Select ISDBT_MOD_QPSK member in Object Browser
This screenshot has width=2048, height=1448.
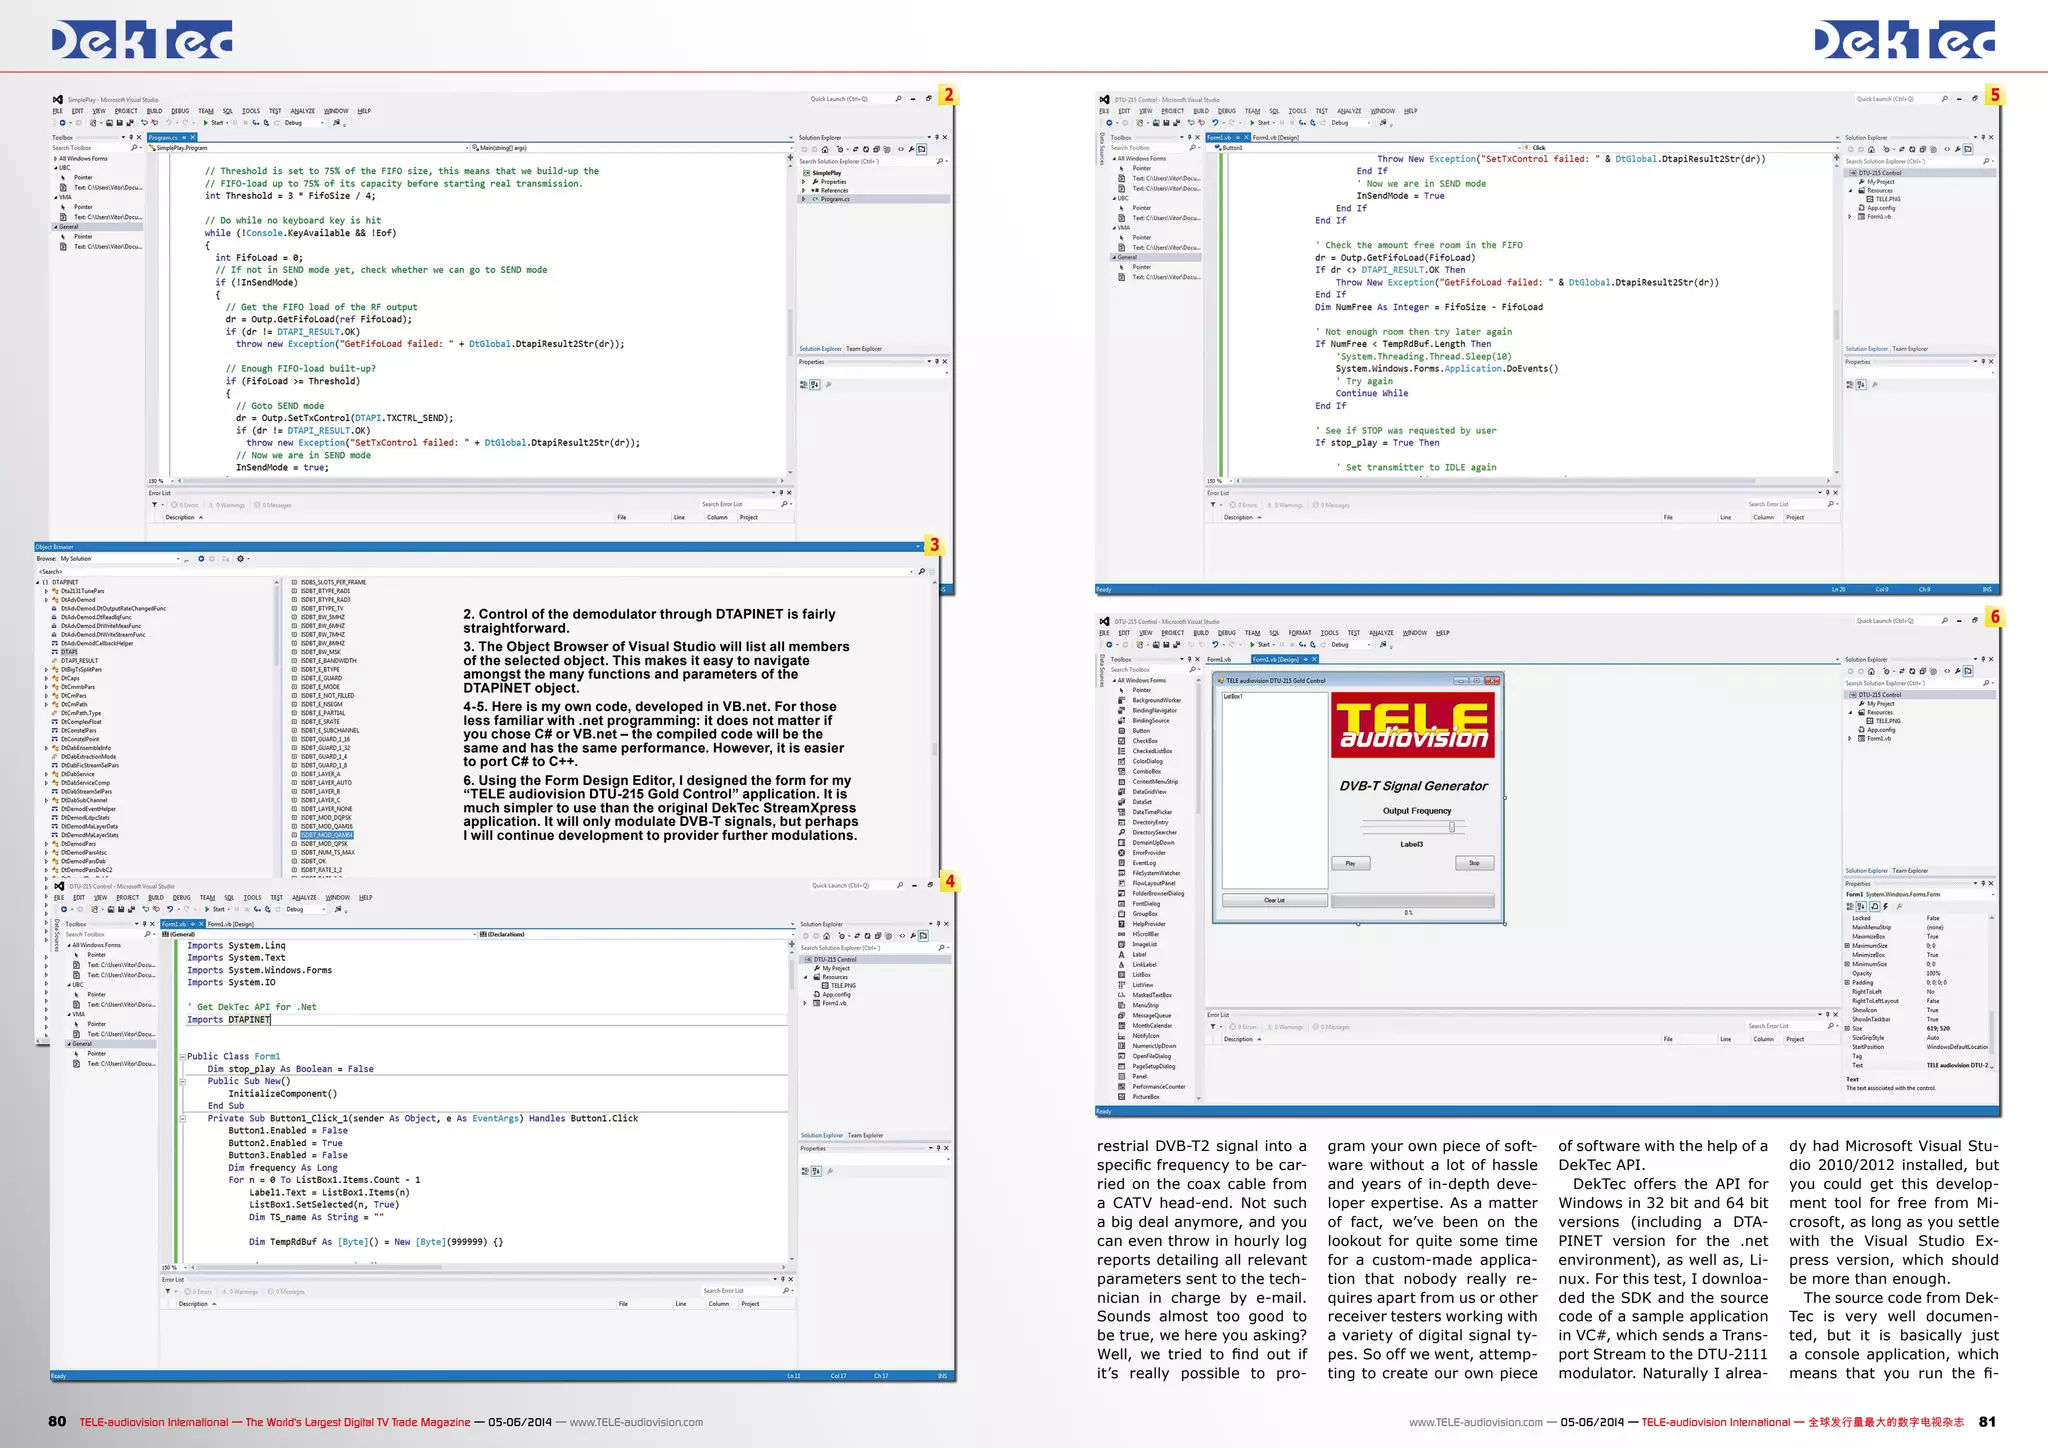326,844
